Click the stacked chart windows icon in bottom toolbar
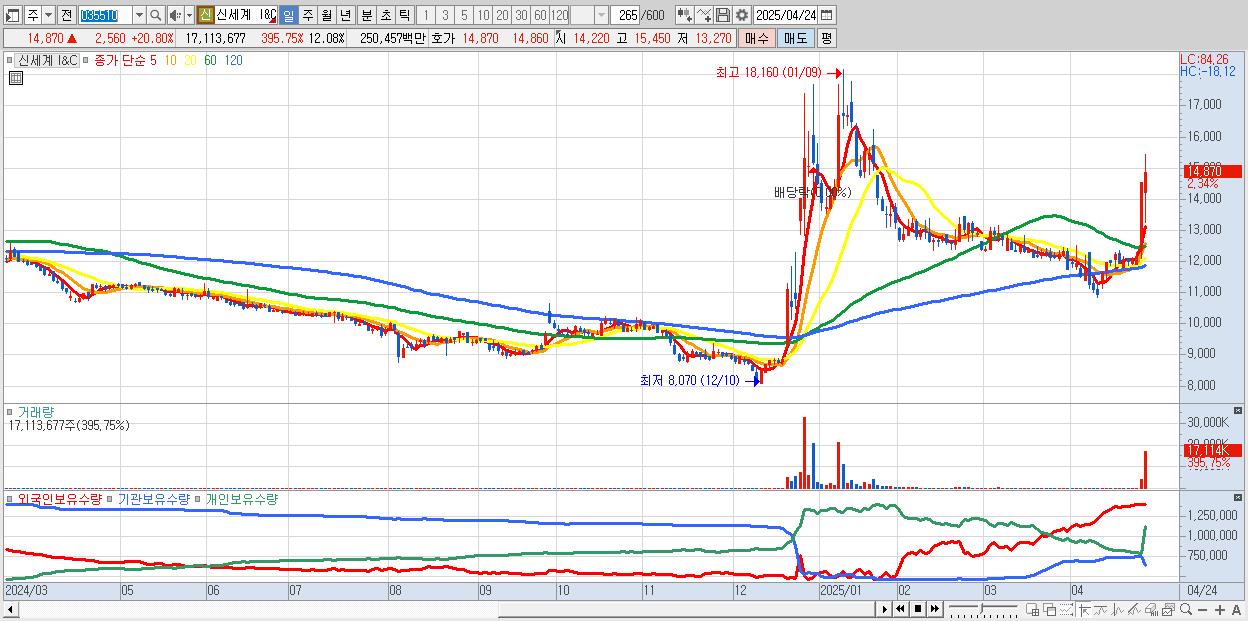The height and width of the screenshot is (621, 1248). [1169, 609]
